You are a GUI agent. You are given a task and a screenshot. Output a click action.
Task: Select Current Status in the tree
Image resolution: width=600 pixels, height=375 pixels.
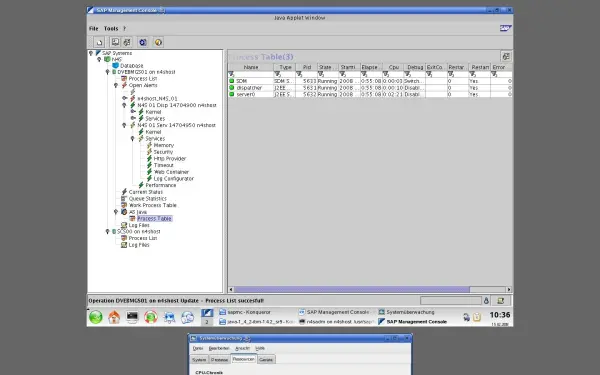point(145,192)
